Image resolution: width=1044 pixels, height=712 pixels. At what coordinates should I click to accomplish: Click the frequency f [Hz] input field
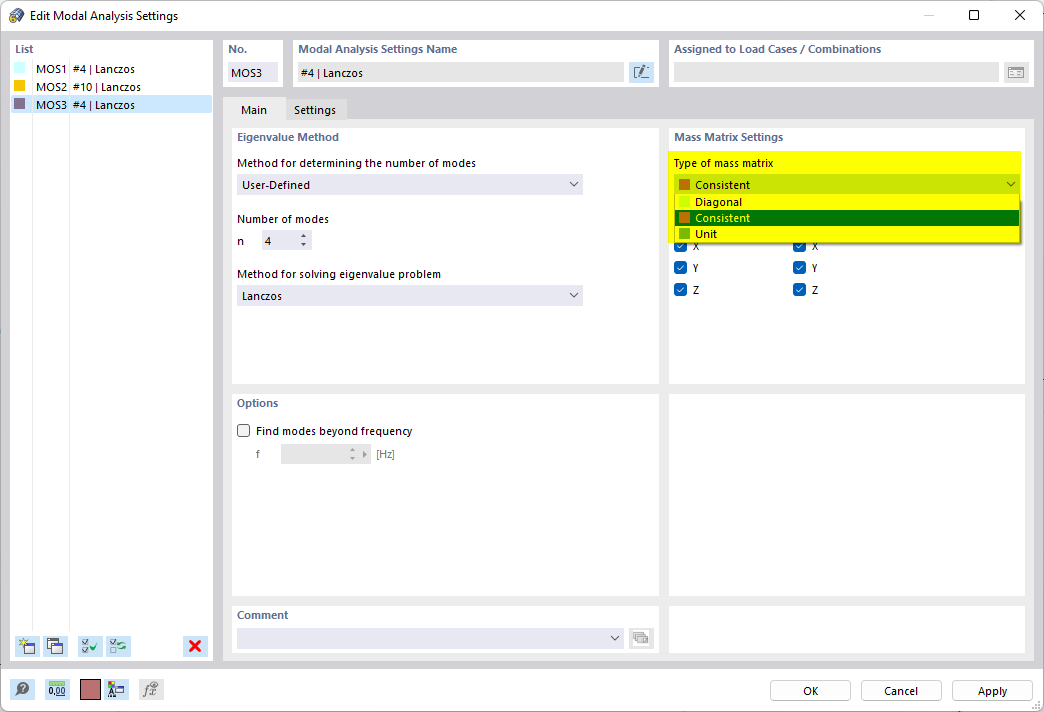coord(314,454)
